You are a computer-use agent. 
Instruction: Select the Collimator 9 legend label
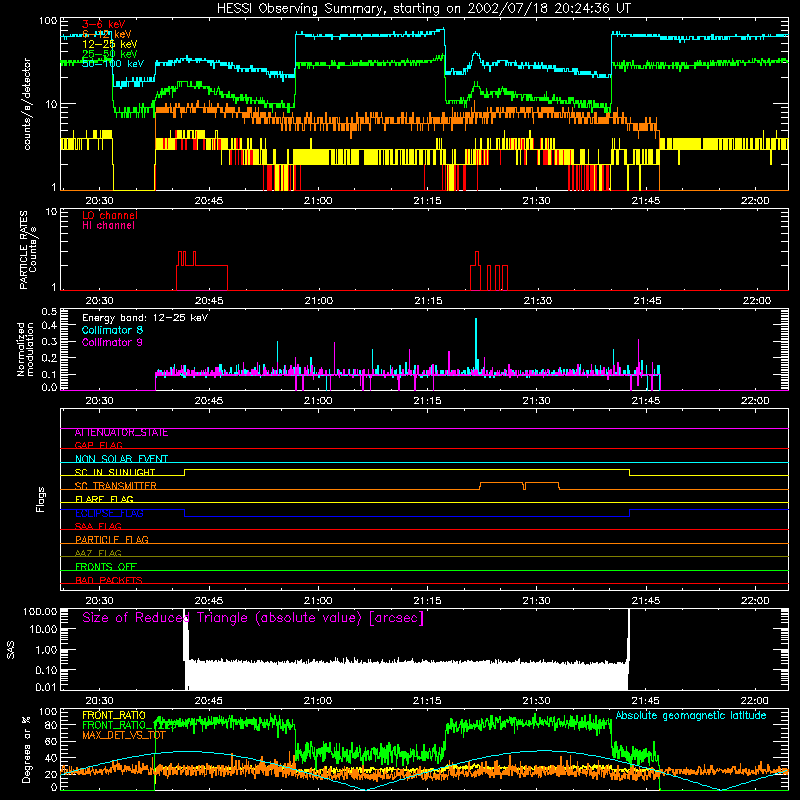pos(112,342)
